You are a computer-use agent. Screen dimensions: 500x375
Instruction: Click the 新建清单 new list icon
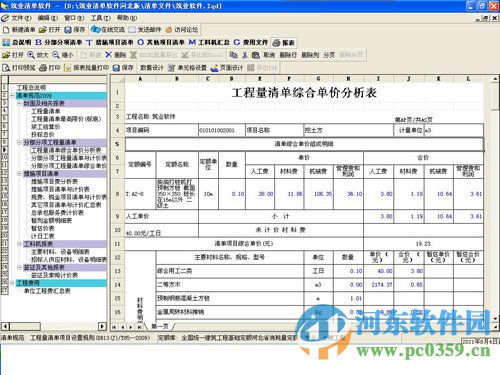6,30
